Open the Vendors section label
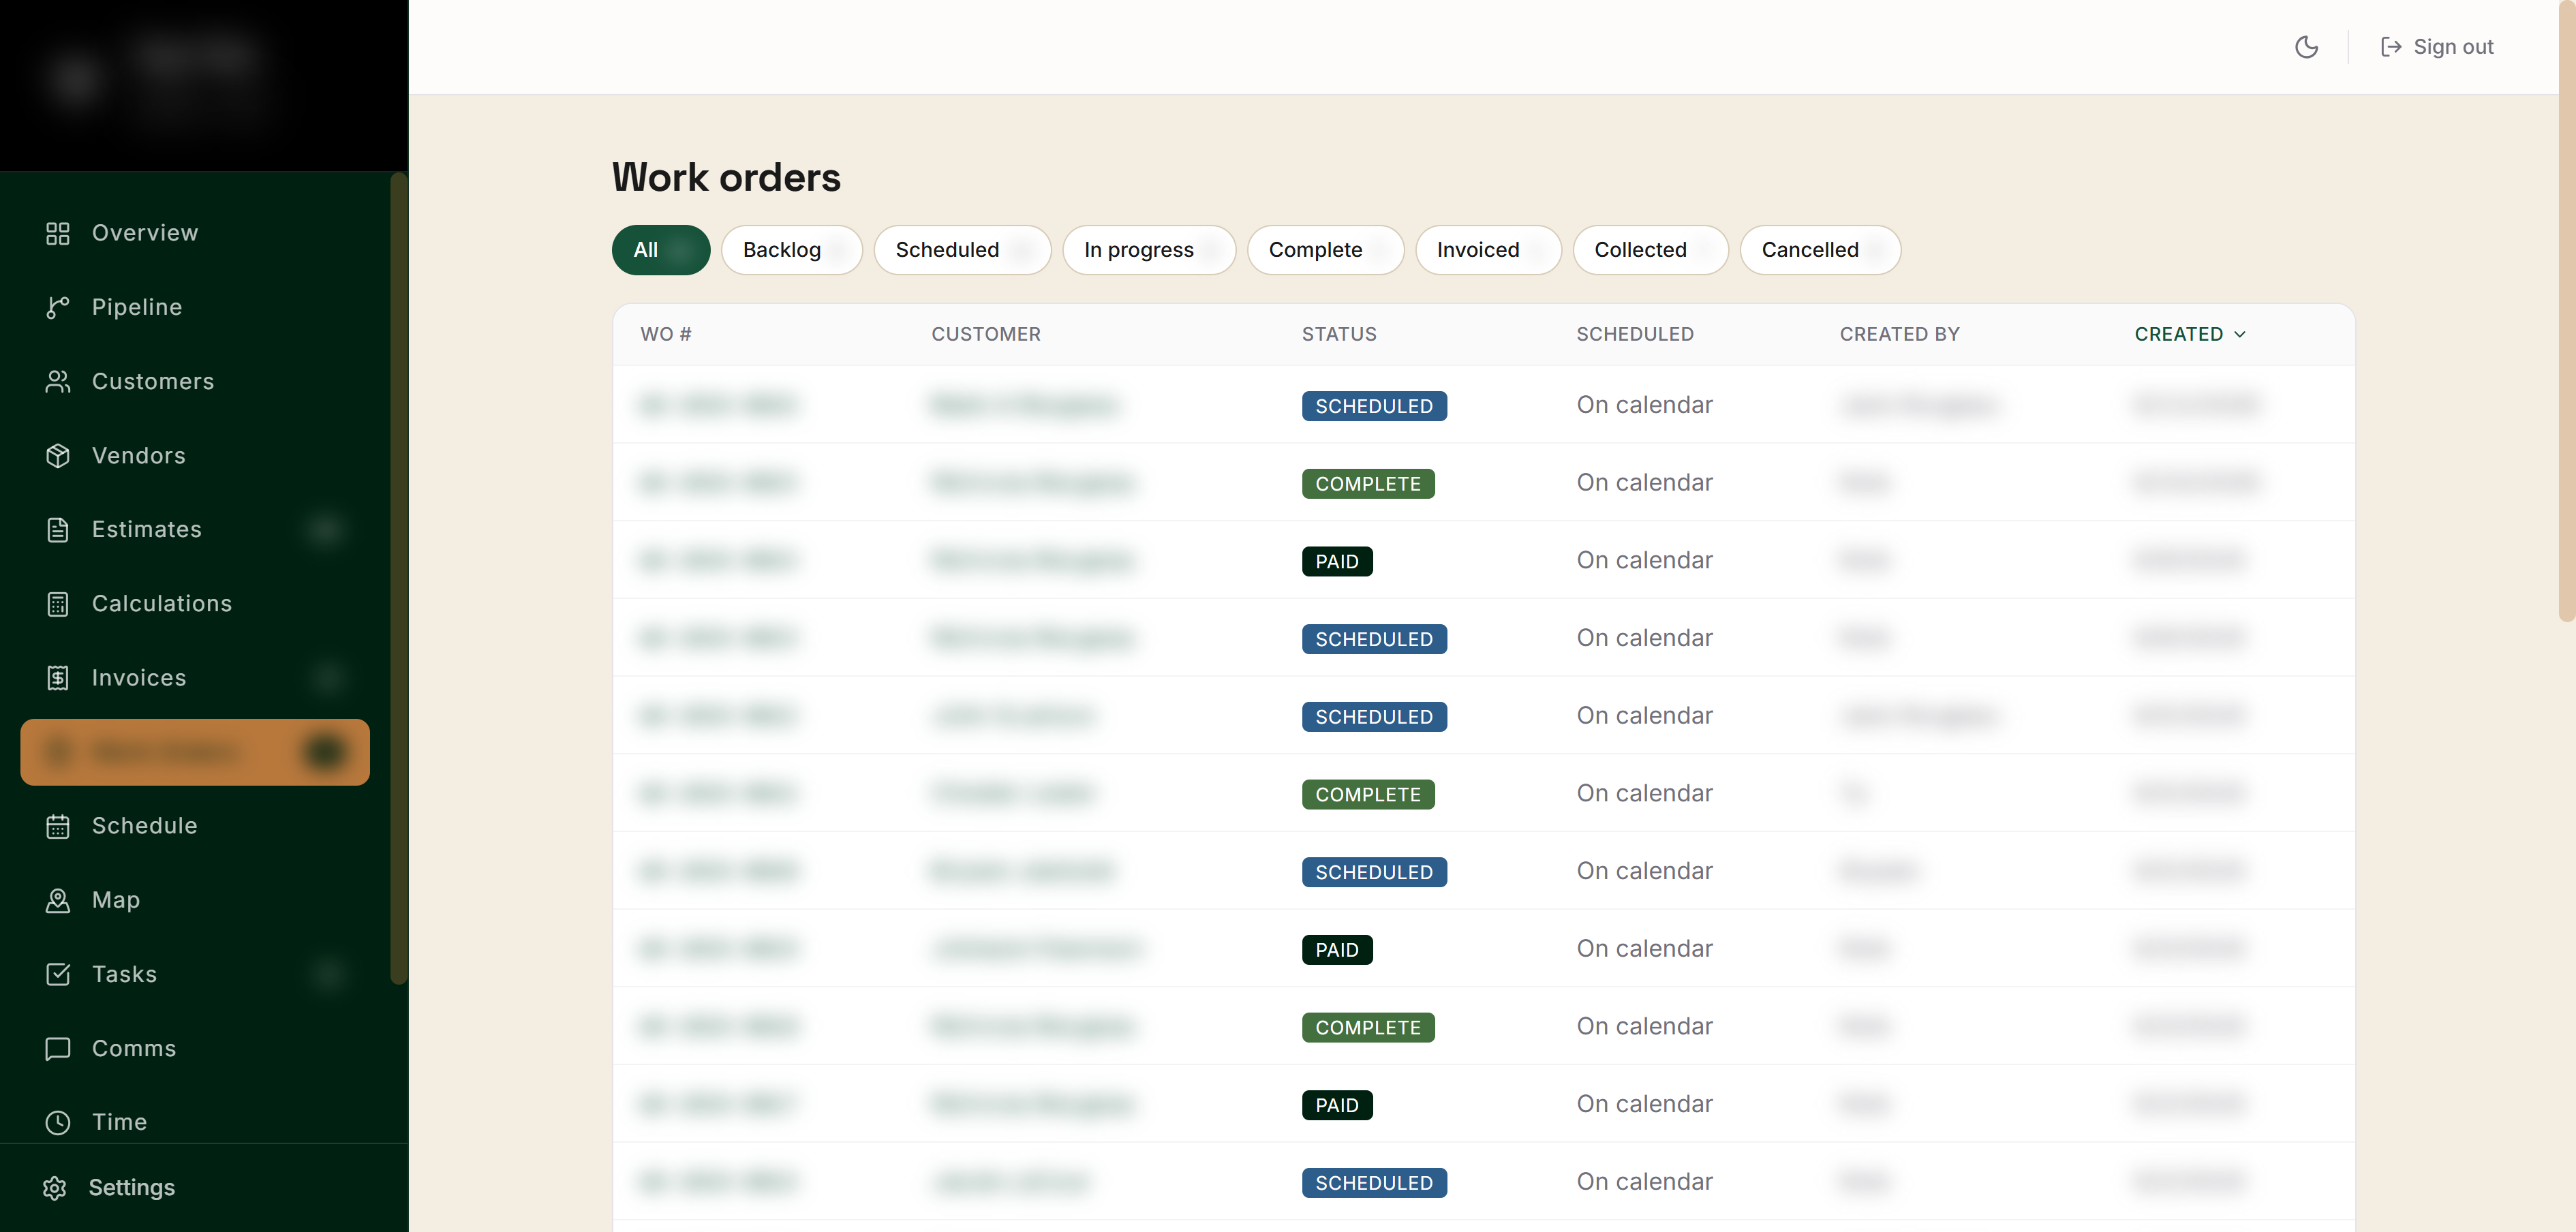Viewport: 2576px width, 1232px height. click(139, 455)
